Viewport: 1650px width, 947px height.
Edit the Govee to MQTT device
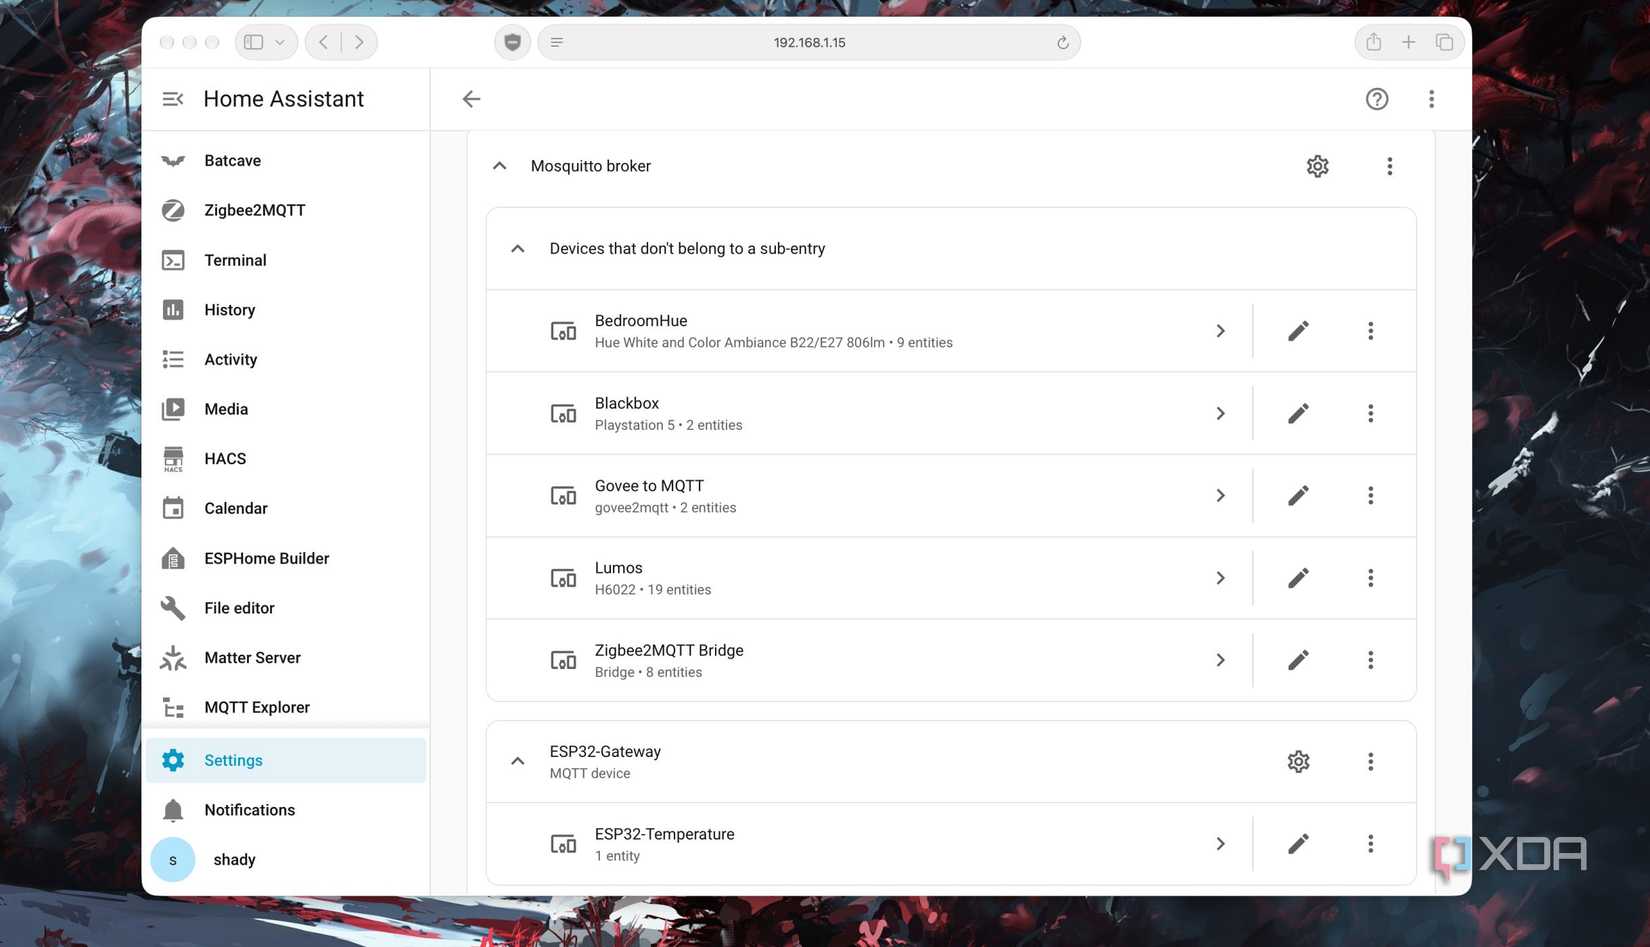click(1298, 496)
